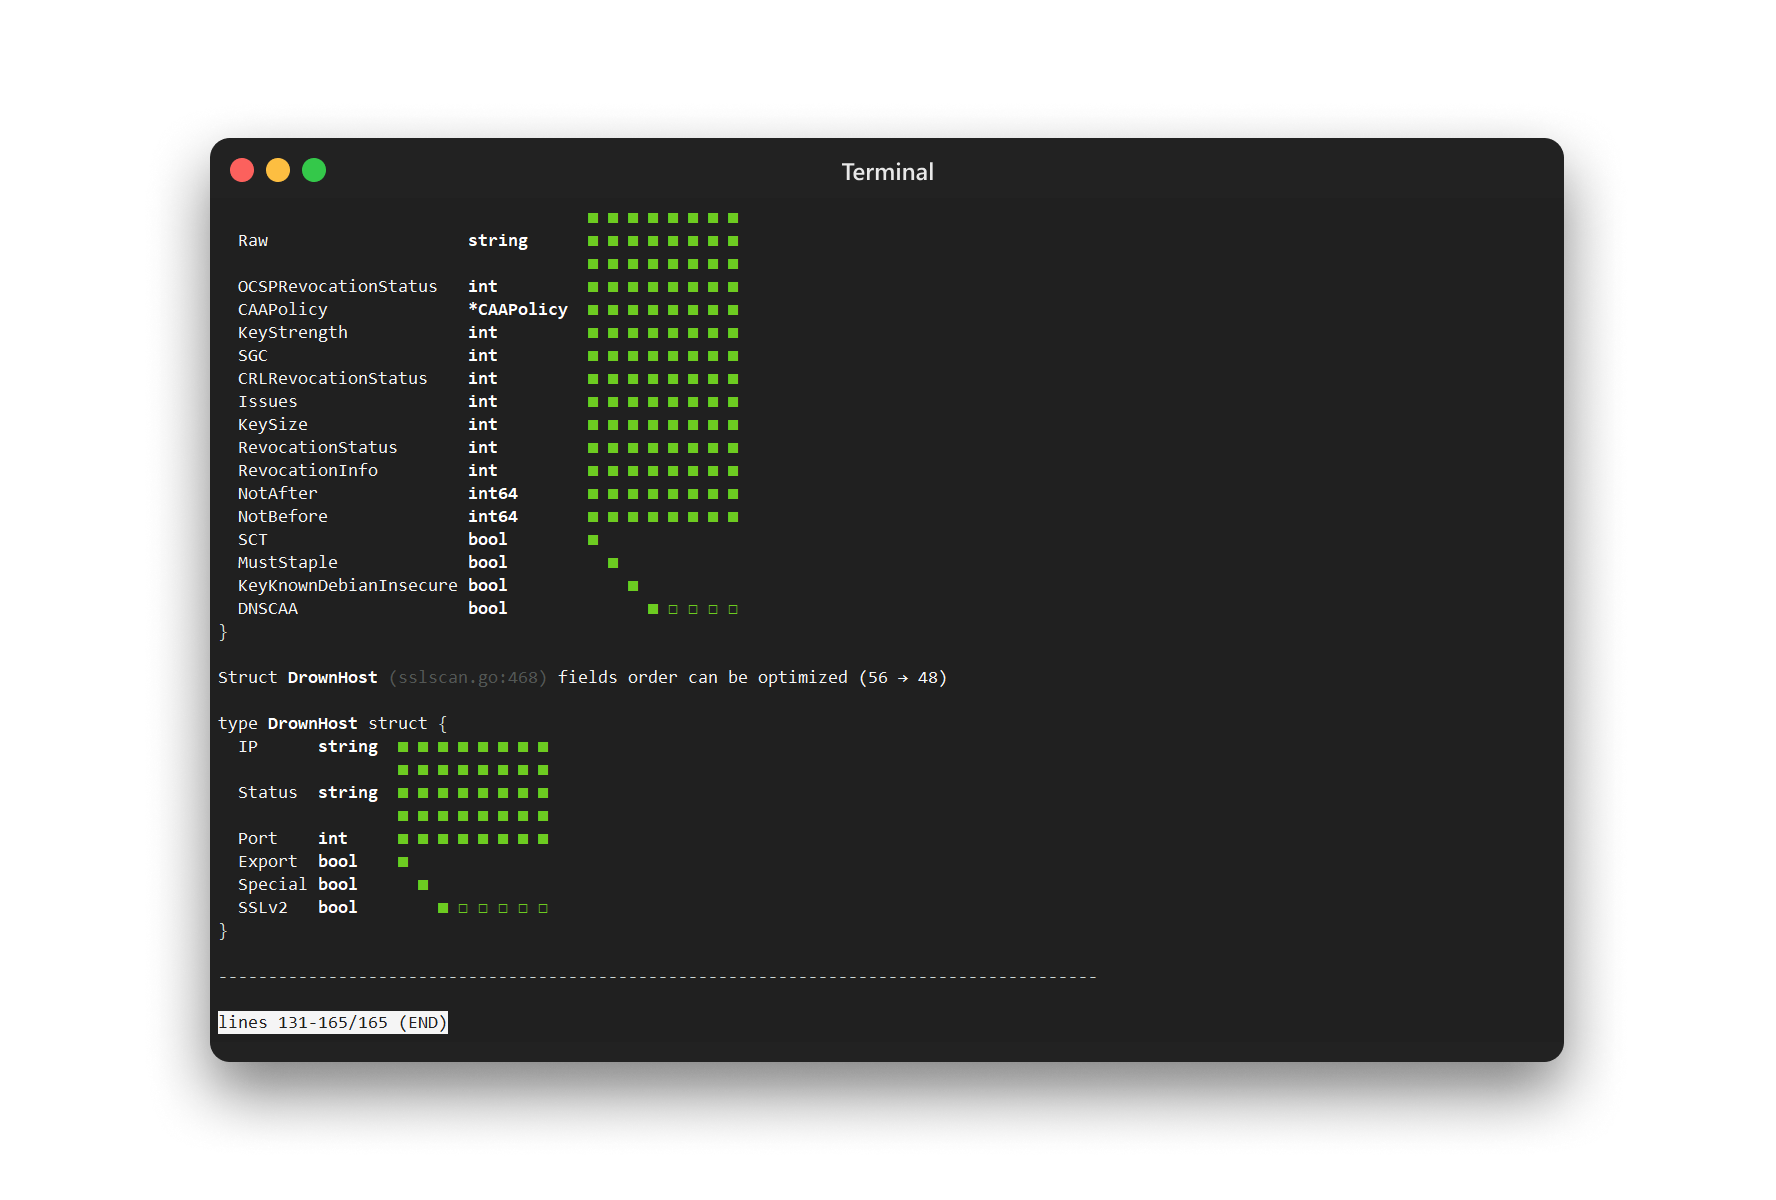1776x1200 pixels.
Task: Select the KeyKnownDebianInsecure field name
Action: coord(348,586)
